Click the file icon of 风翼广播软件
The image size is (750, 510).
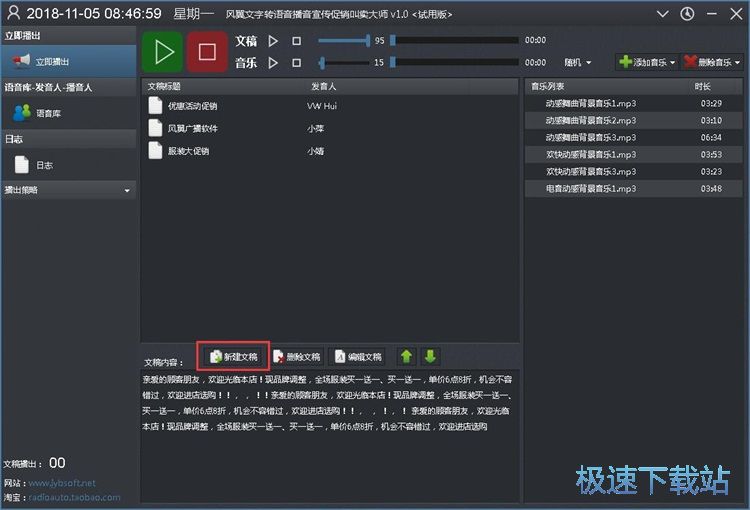[x=155, y=128]
